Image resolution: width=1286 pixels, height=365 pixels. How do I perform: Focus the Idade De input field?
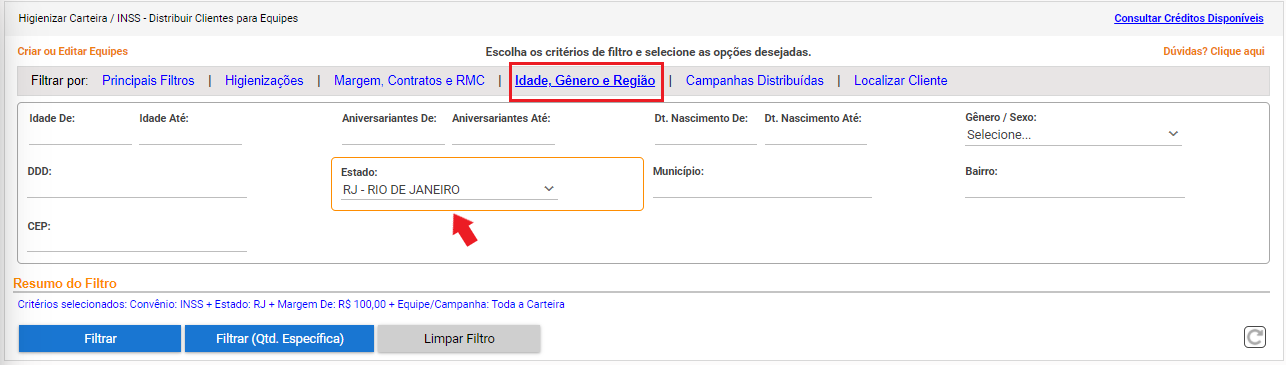click(x=80, y=135)
